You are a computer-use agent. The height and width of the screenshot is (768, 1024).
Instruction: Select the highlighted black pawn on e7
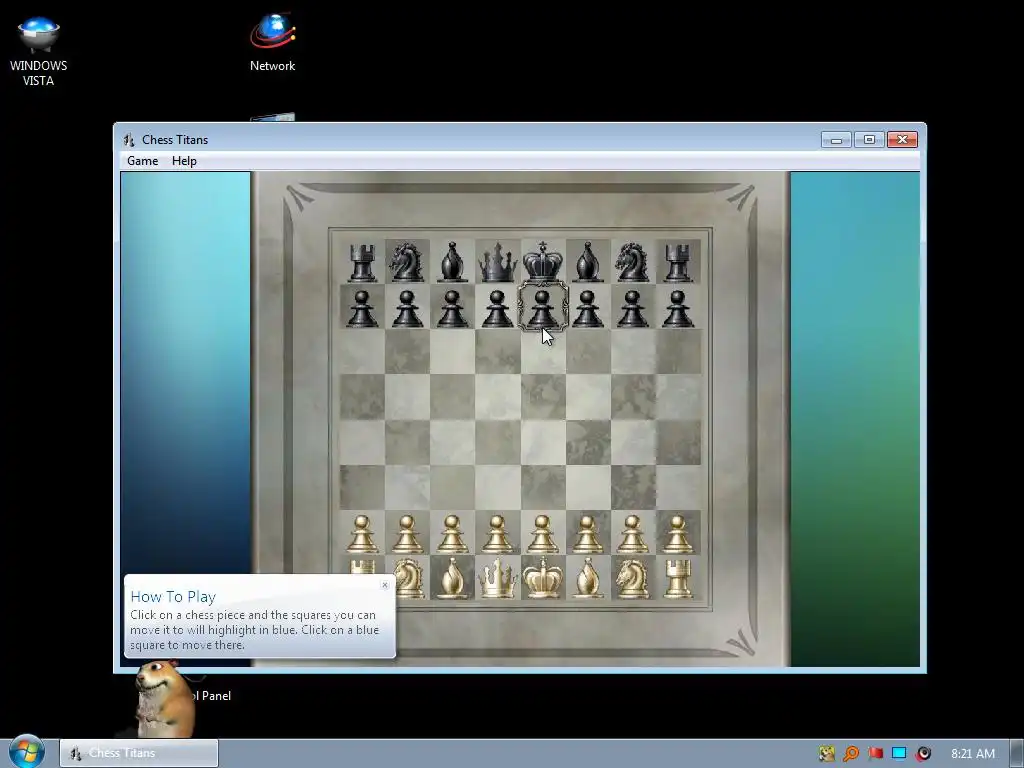pos(543,308)
